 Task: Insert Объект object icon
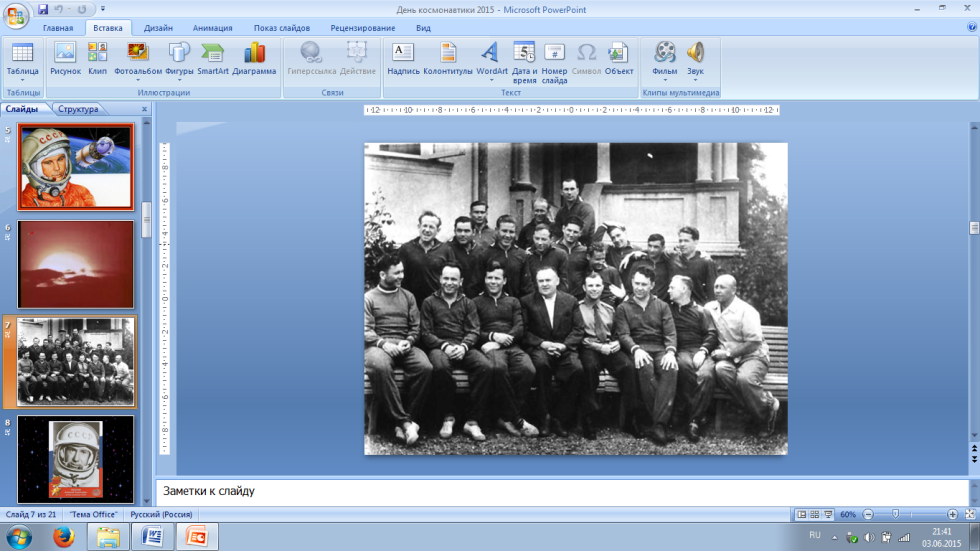[x=619, y=59]
